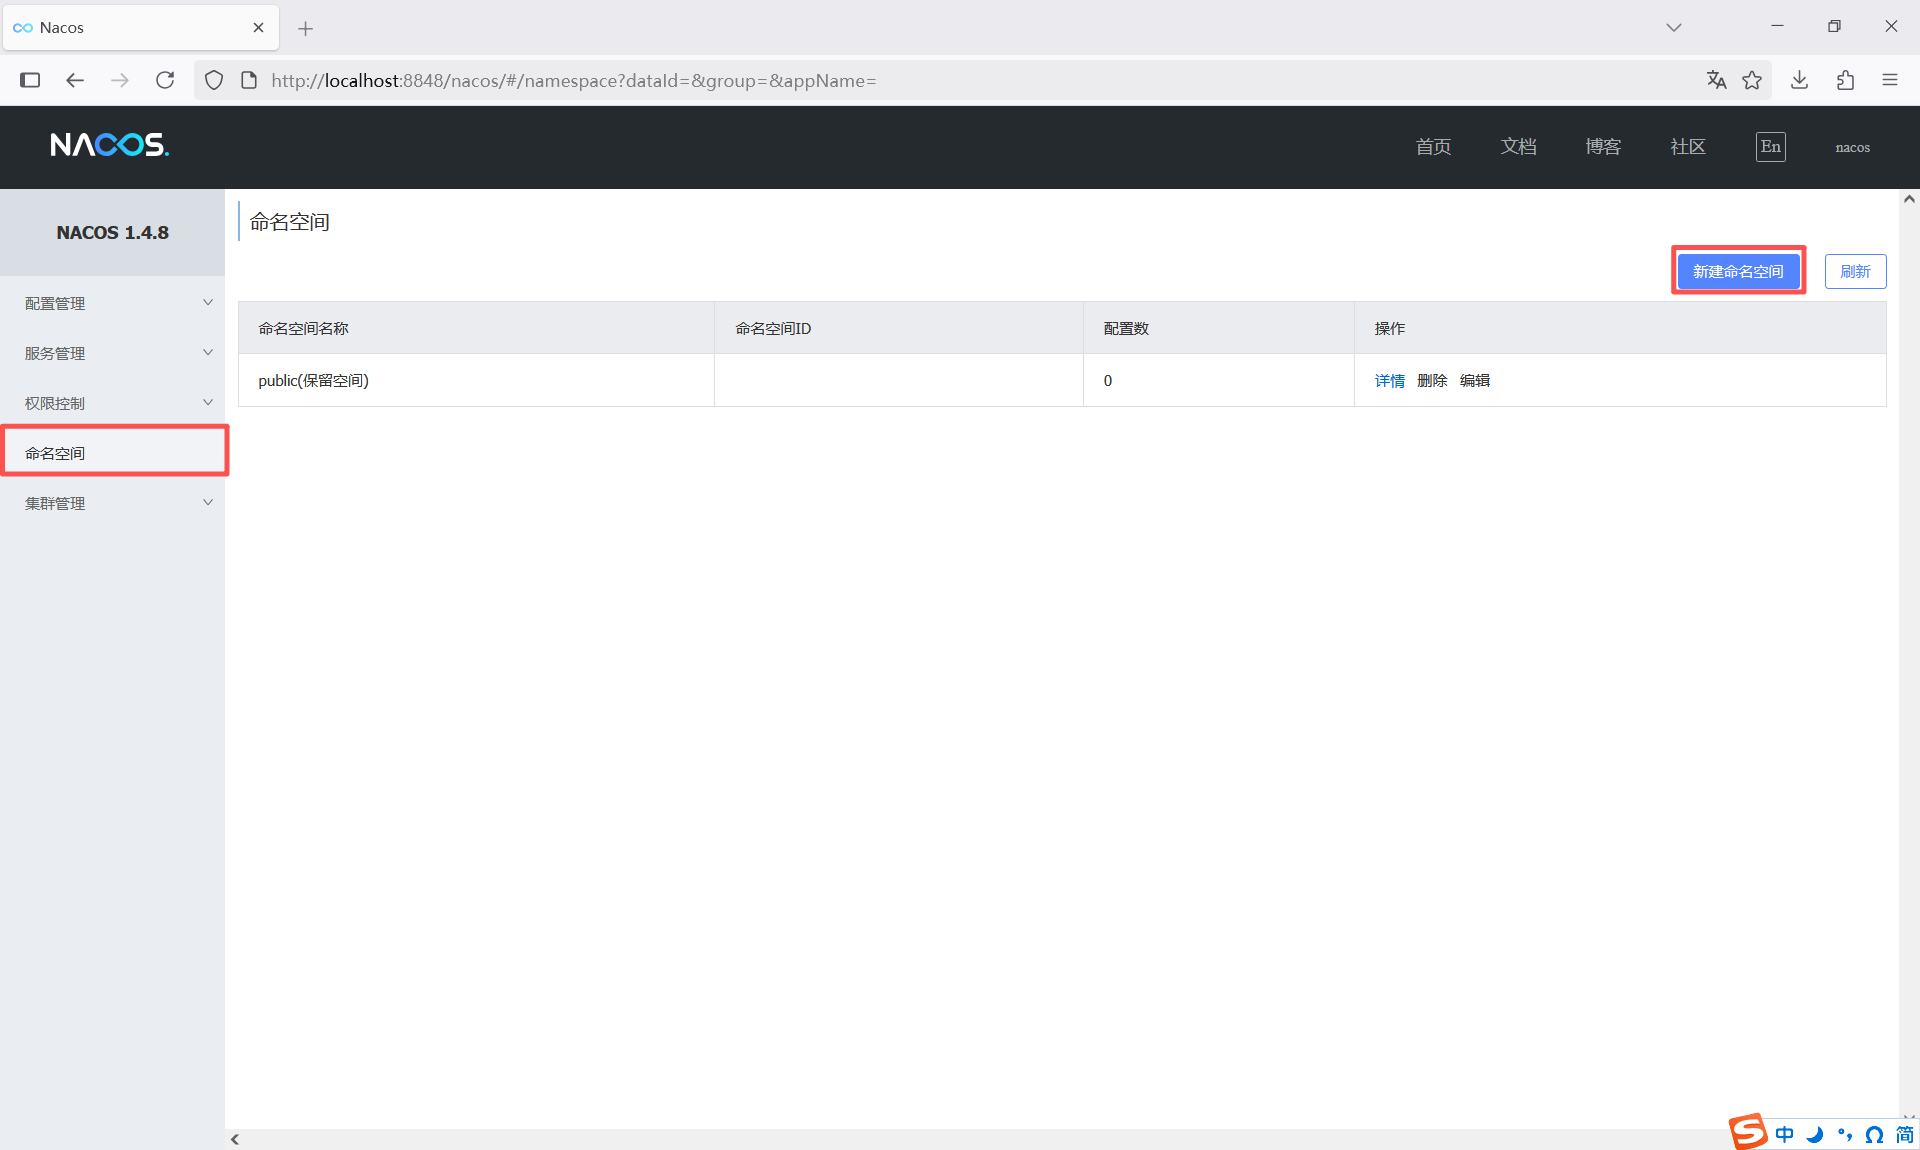Reload the page with the refresh icon

tap(165, 80)
